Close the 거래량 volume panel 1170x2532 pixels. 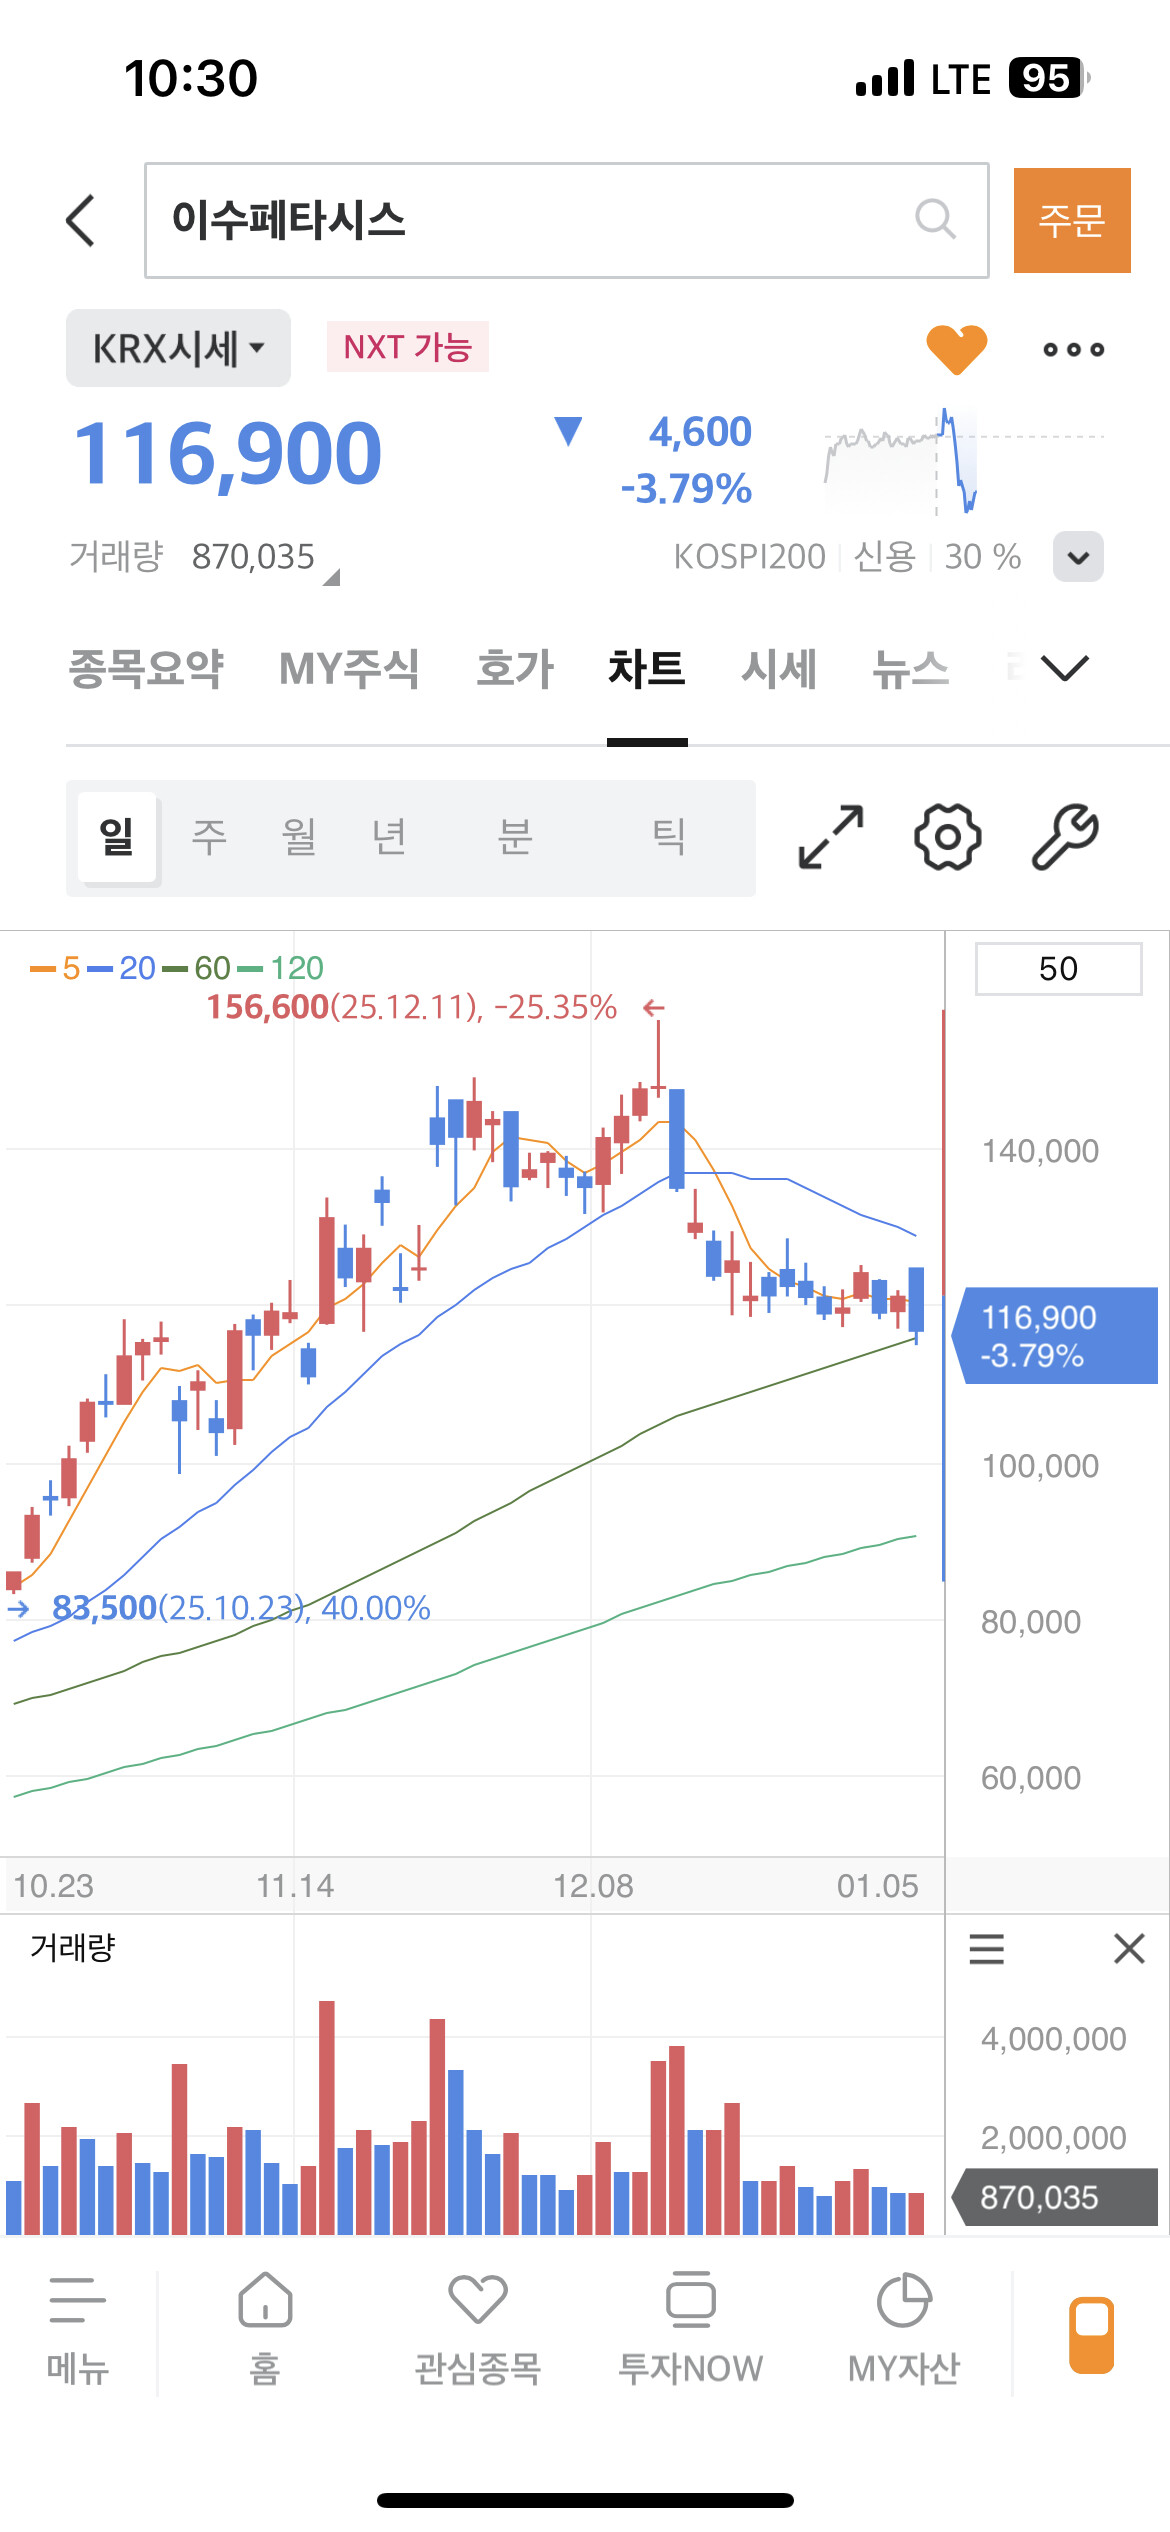point(1129,1948)
